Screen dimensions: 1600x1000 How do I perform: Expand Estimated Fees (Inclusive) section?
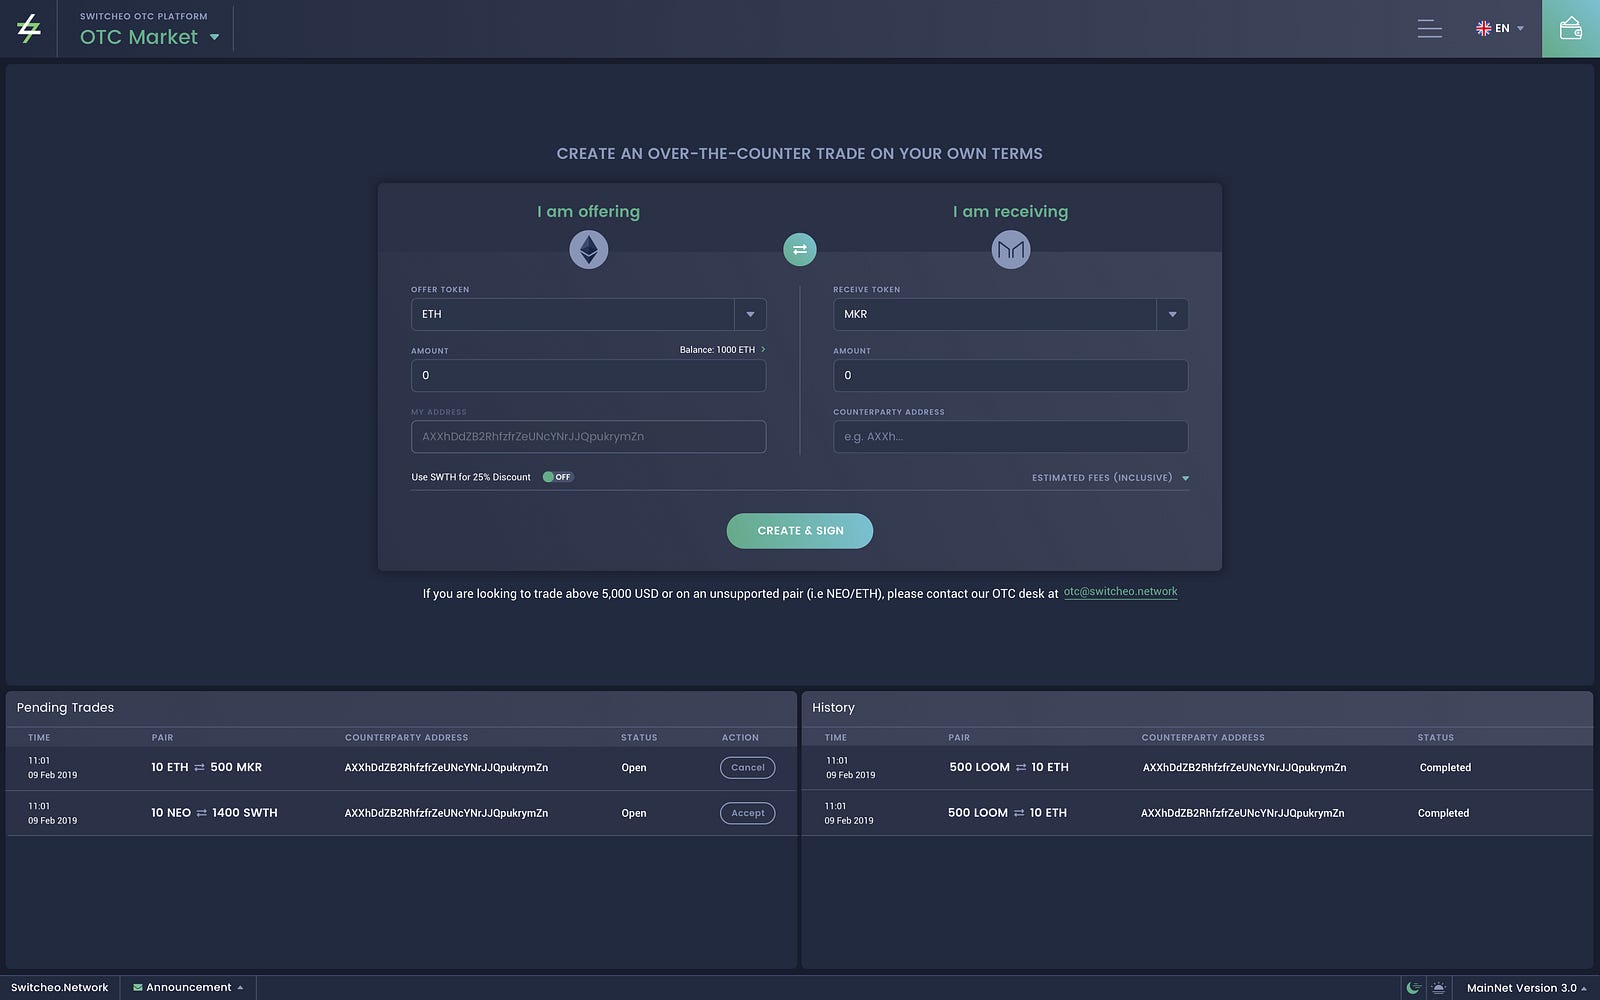click(x=1185, y=479)
